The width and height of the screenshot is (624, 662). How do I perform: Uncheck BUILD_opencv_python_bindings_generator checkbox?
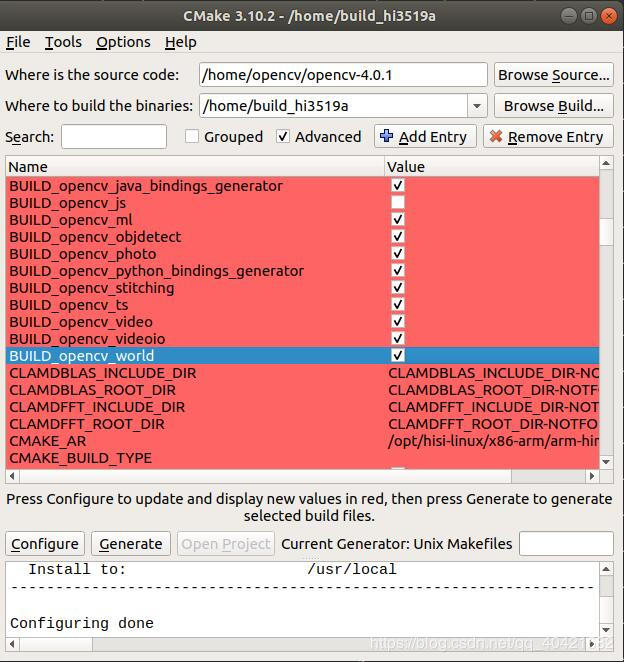point(398,270)
